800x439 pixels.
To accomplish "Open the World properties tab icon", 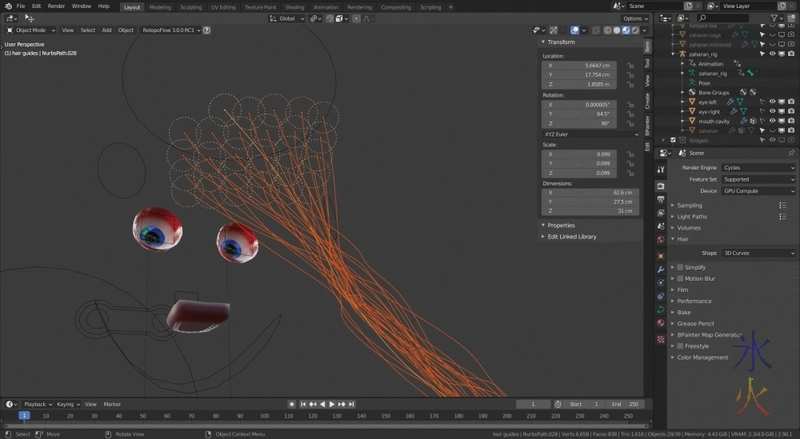I will 661,240.
